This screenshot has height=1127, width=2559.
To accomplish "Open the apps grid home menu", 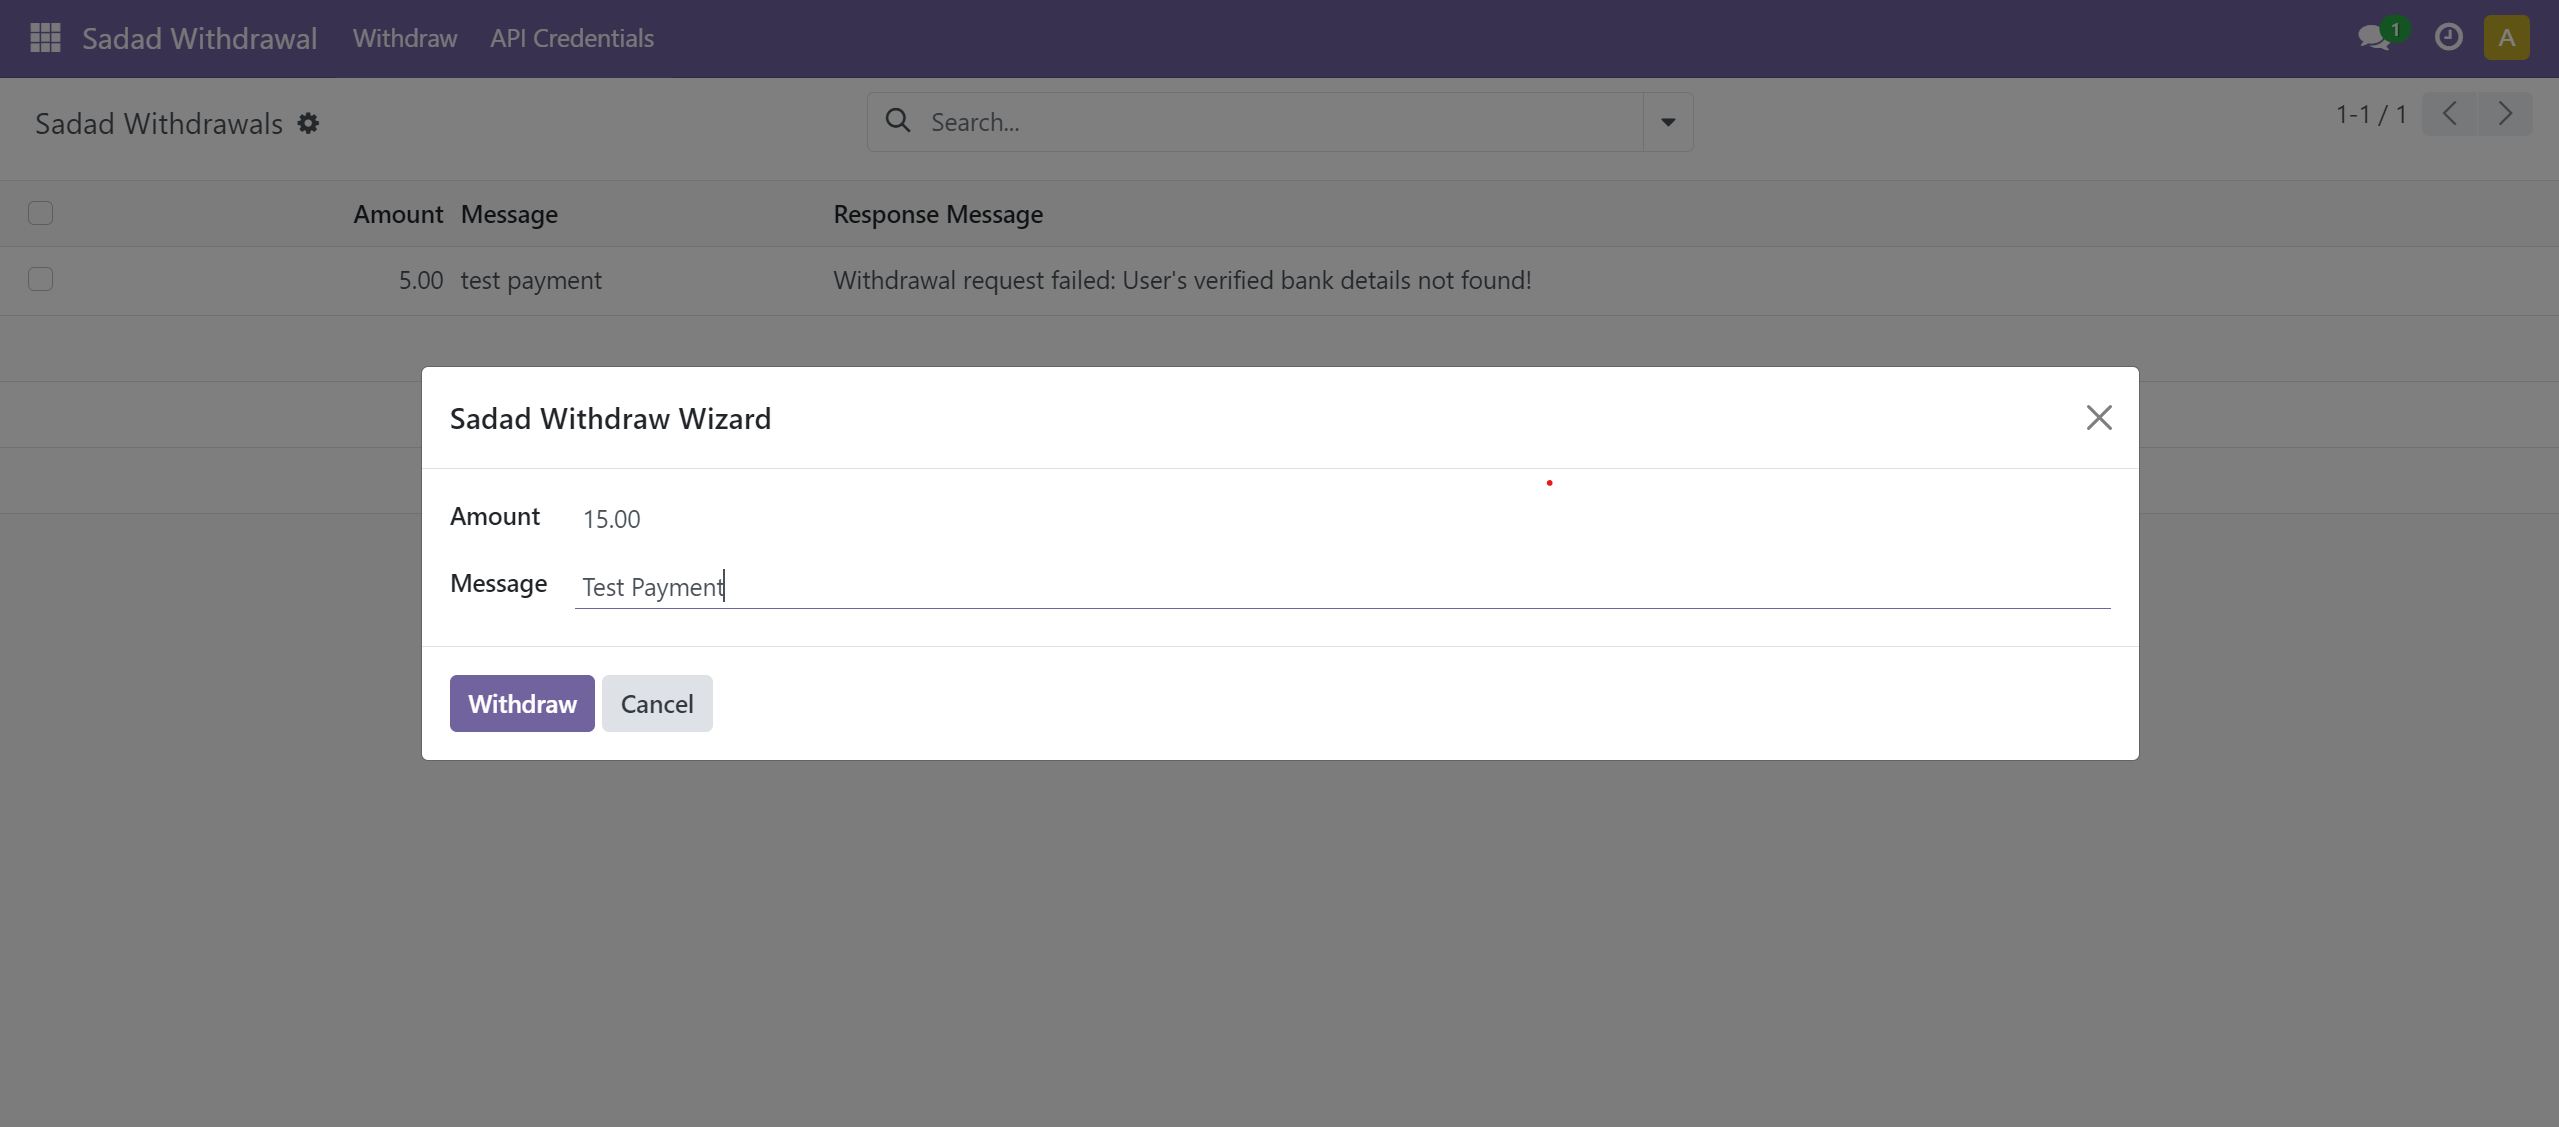I will tap(45, 38).
